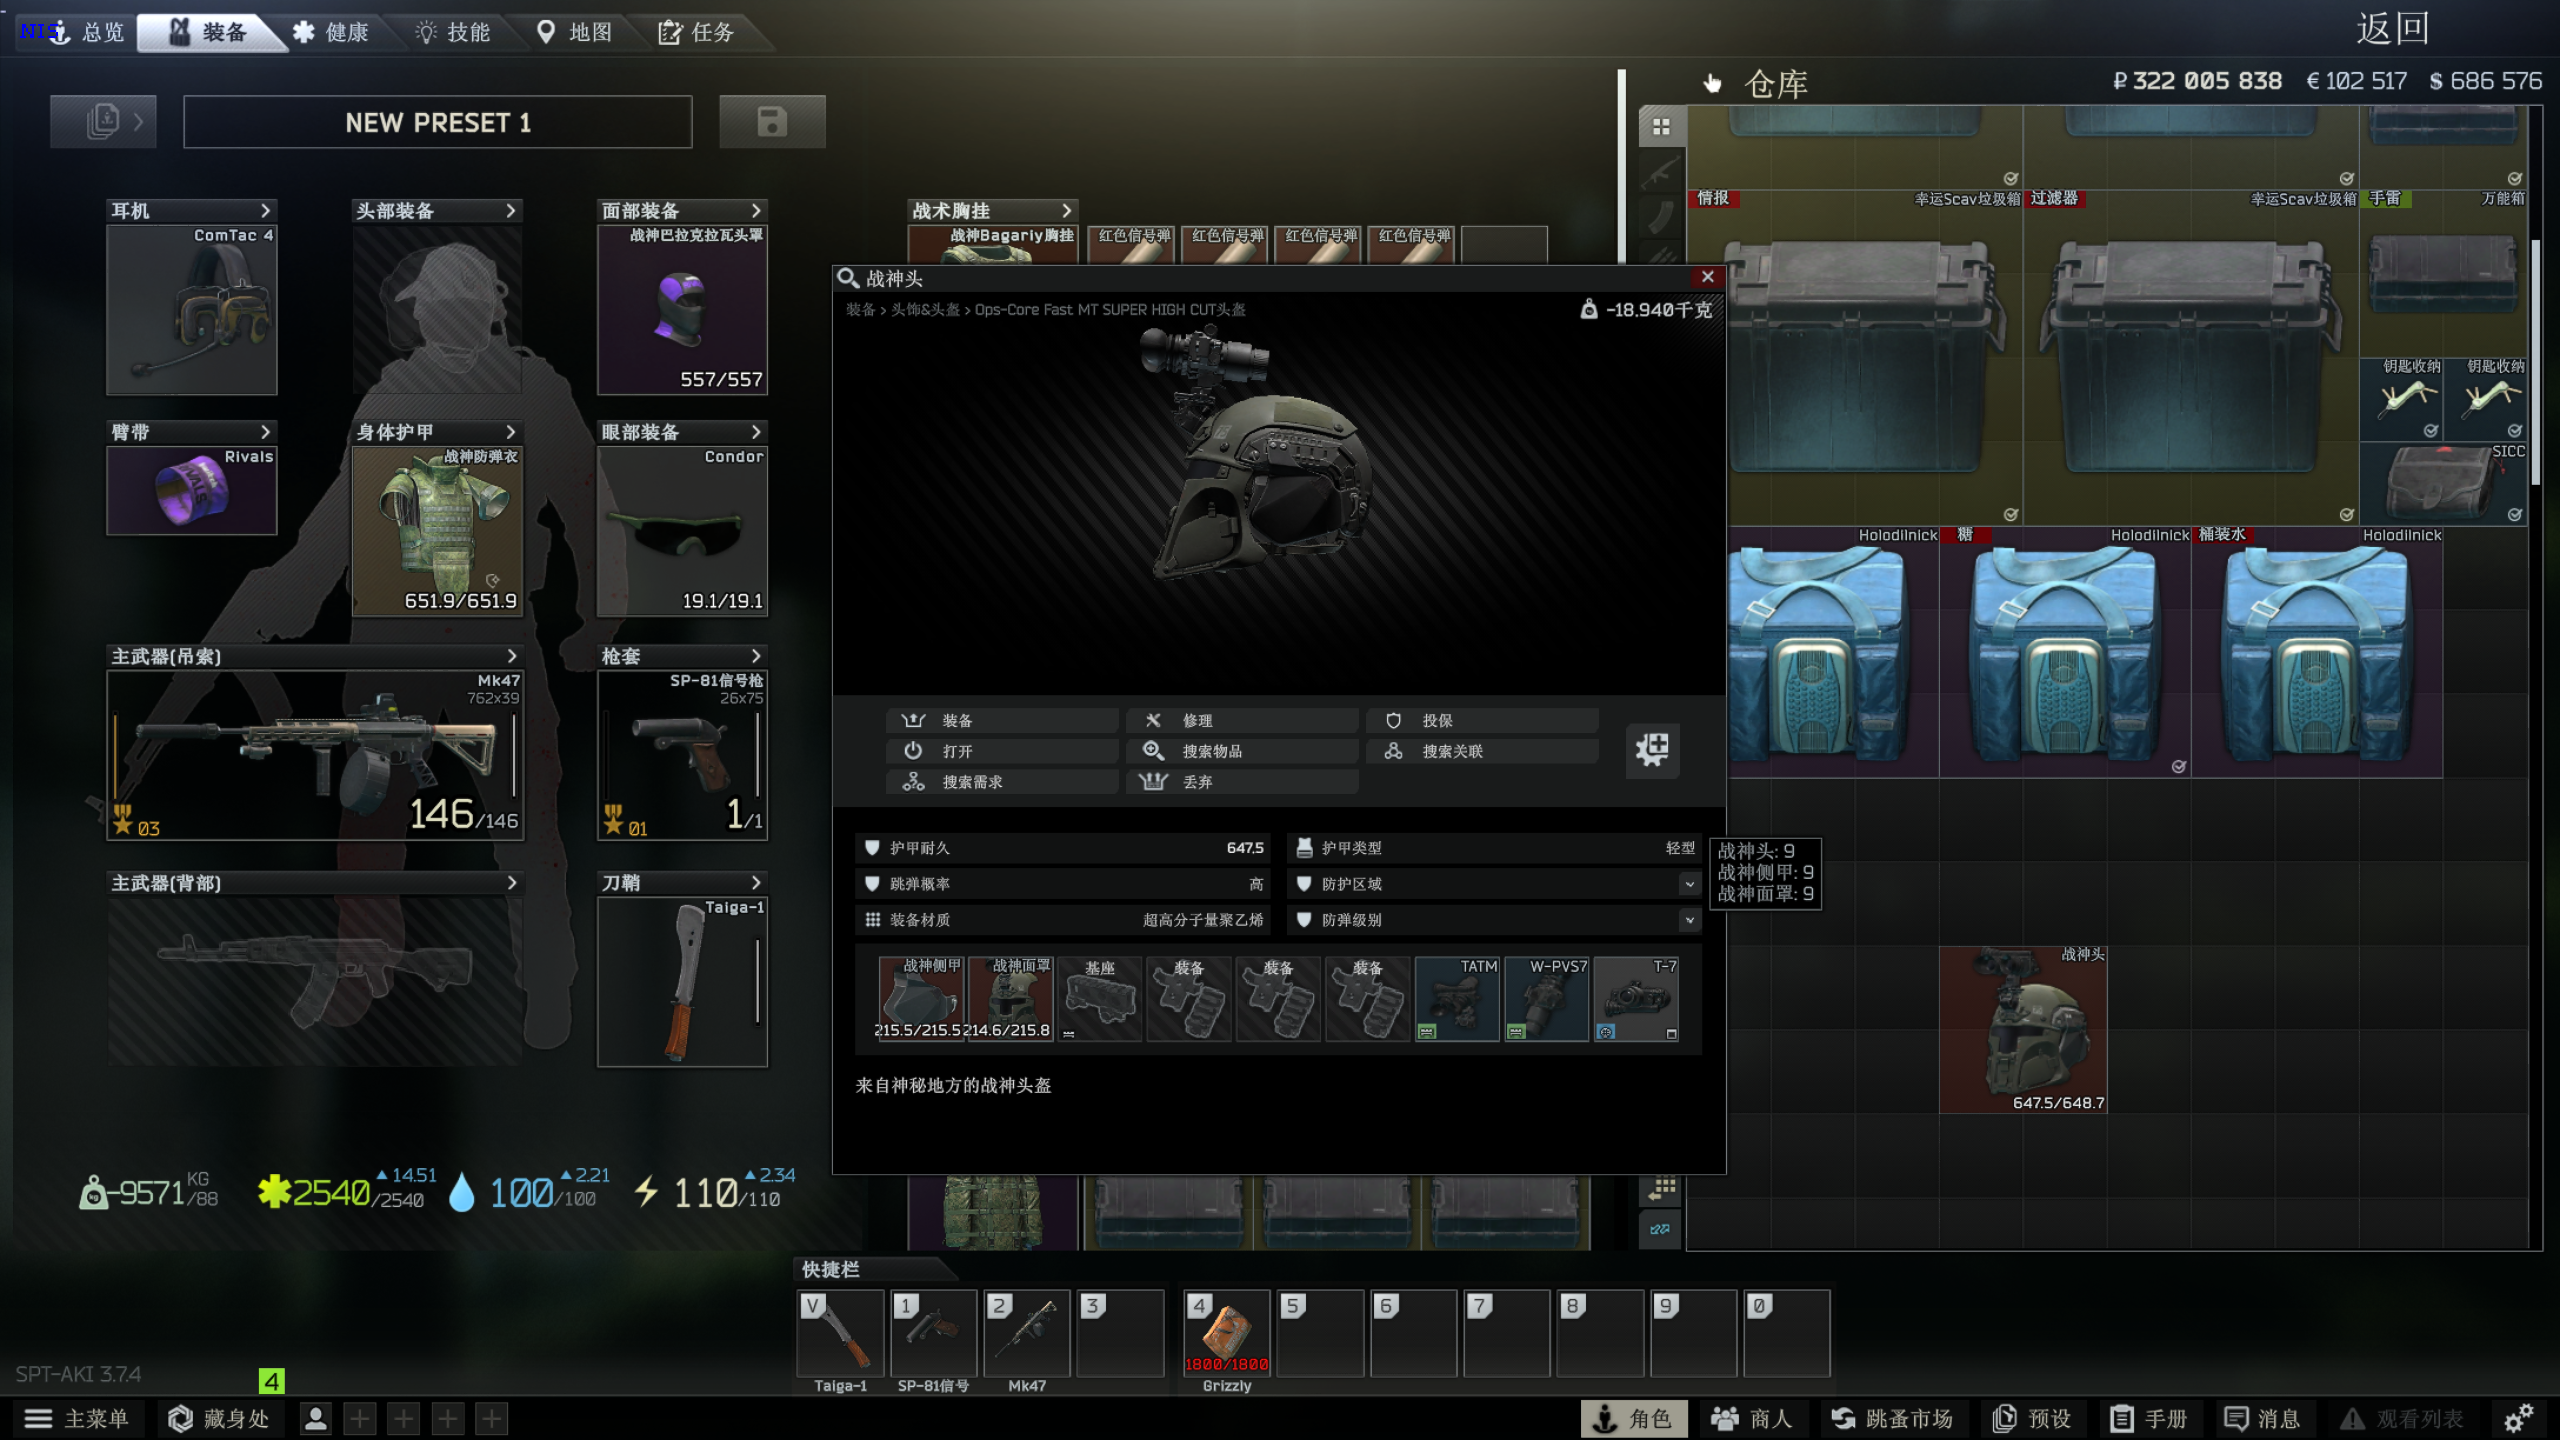
Task: Toggle the blue double-arrow button below stash sort
Action: click(1661, 1229)
